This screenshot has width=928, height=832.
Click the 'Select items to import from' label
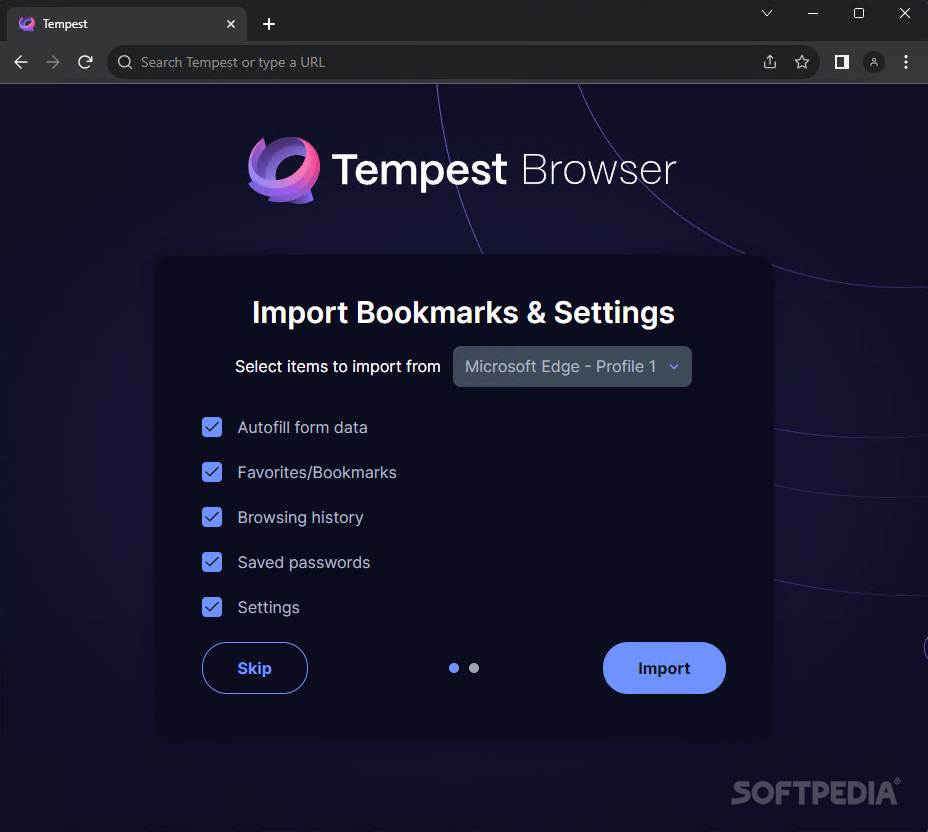pos(337,367)
